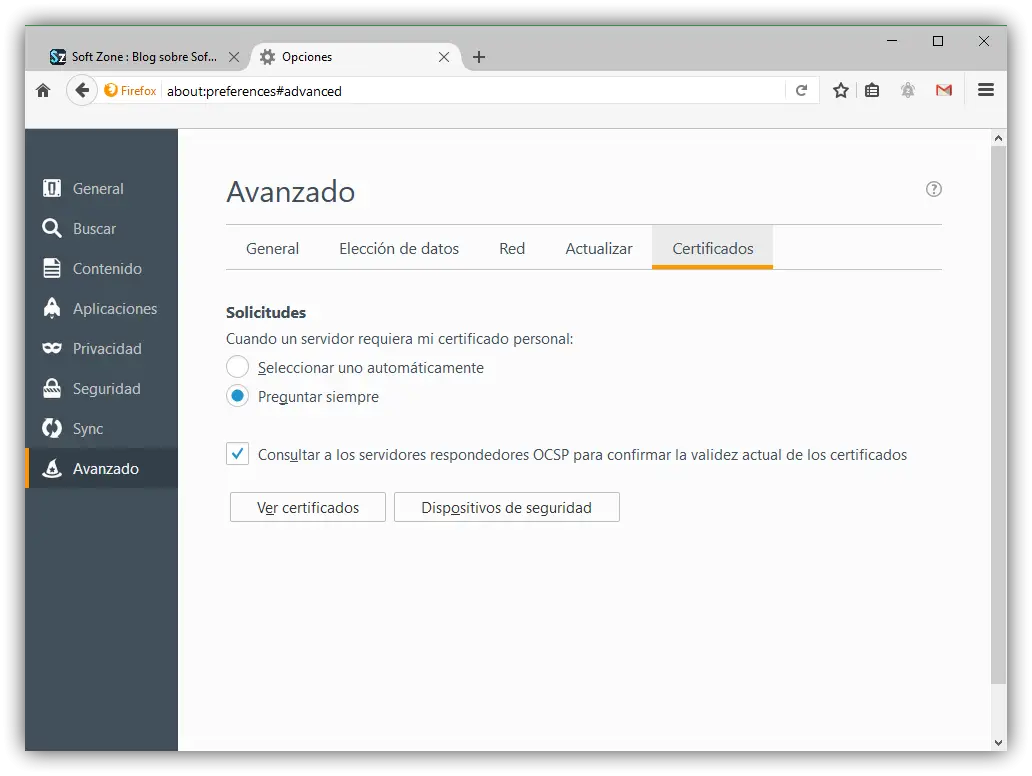Switch to the Actualizar tab

coord(598,248)
